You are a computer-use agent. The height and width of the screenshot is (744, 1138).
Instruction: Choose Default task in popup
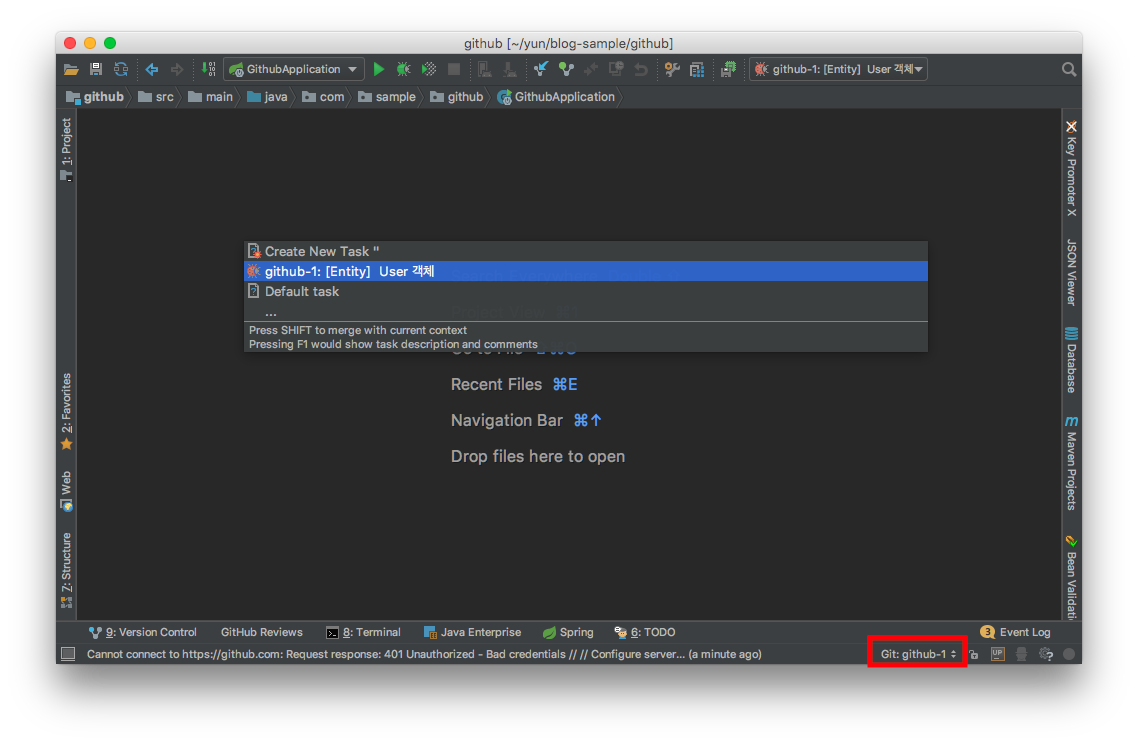click(586, 291)
